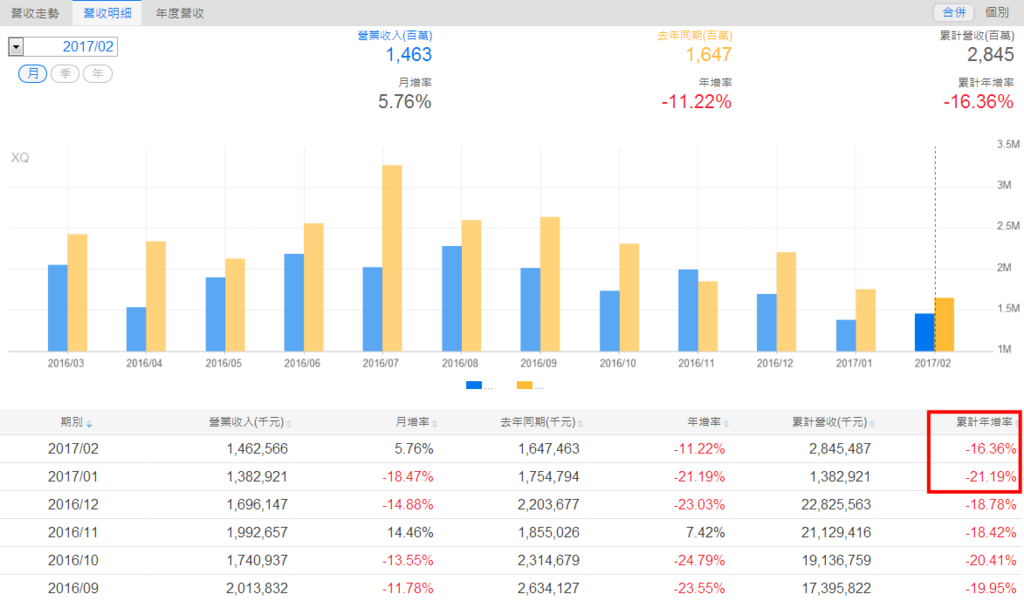Click the 1,463 revenue summary figure
The image size is (1024, 601).
click(x=409, y=55)
